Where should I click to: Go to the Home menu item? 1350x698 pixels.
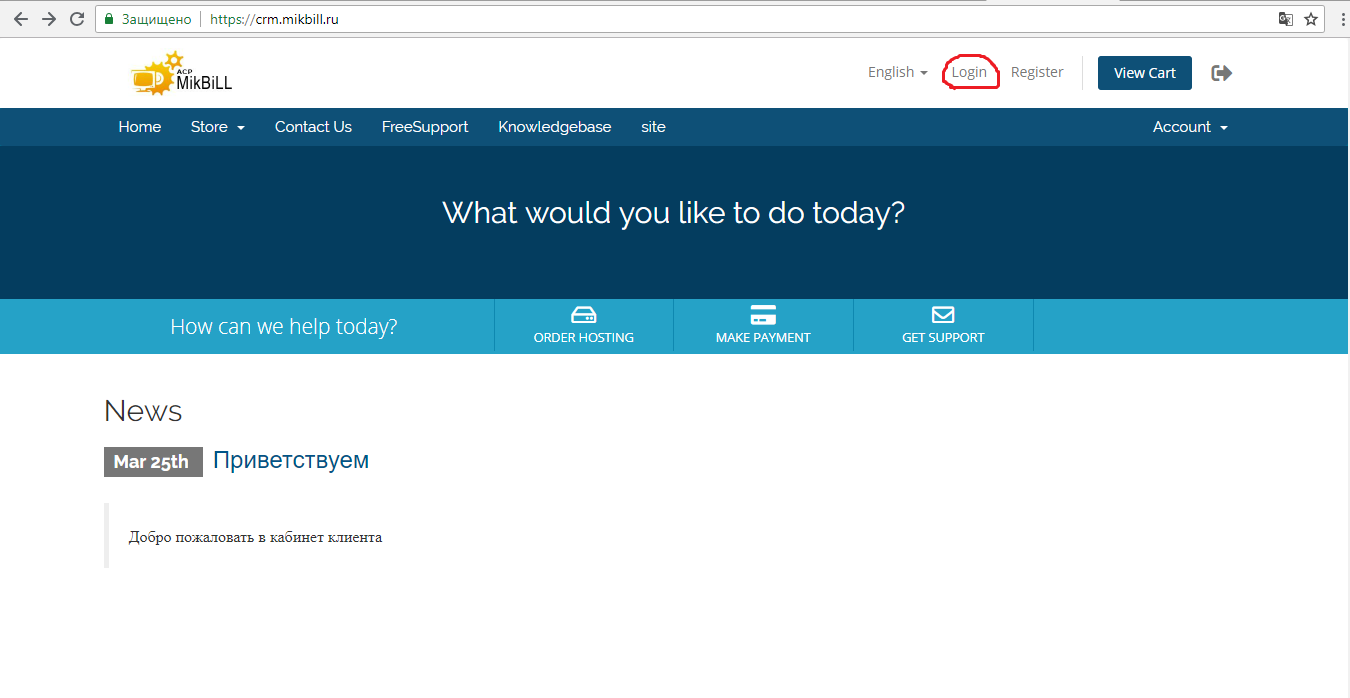[x=139, y=127]
